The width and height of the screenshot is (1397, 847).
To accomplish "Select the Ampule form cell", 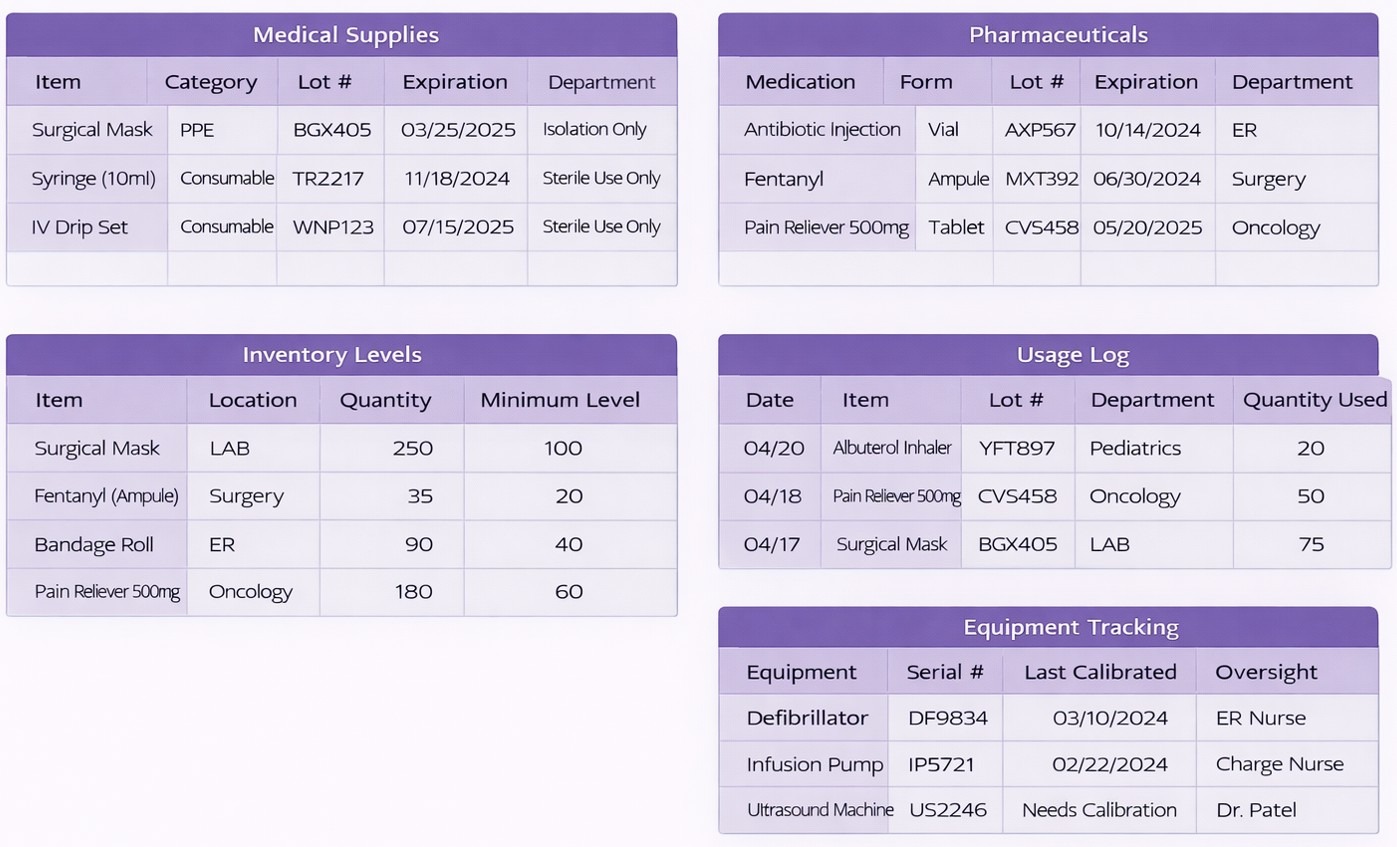I will [x=959, y=179].
